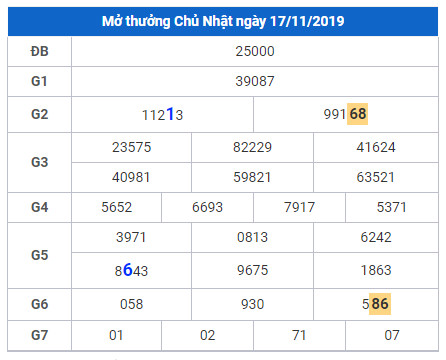
Task: Click the G3 number 23575
Action: click(x=132, y=147)
